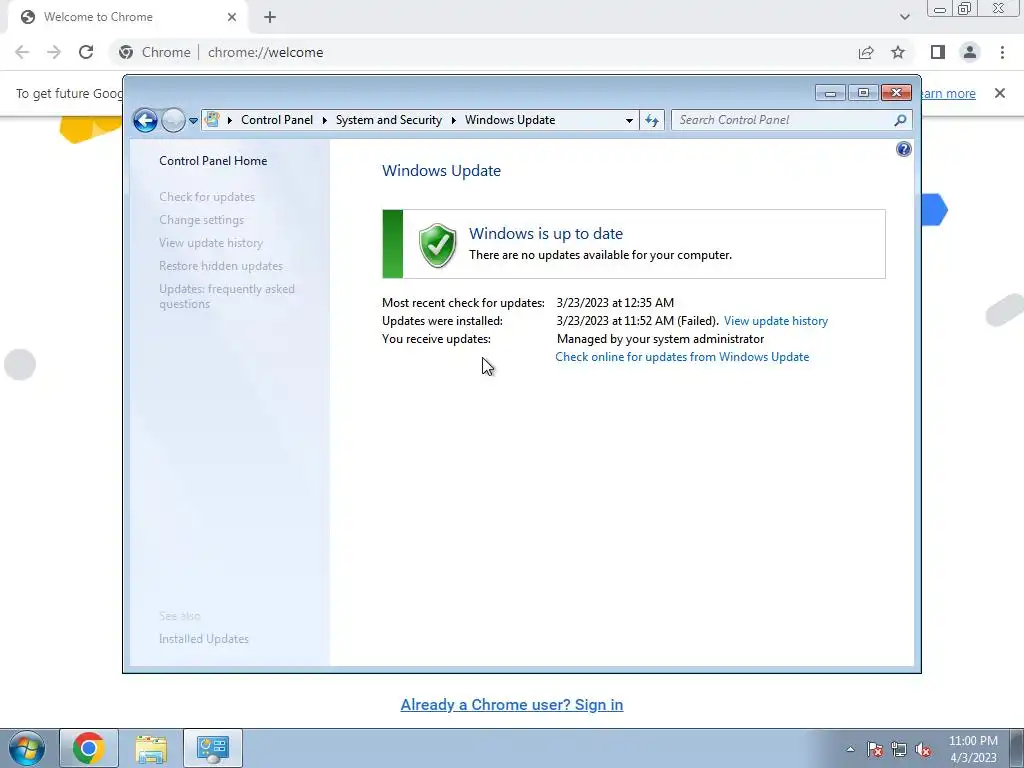Show hidden system tray icons
This screenshot has height=768, width=1024.
coord(850,749)
